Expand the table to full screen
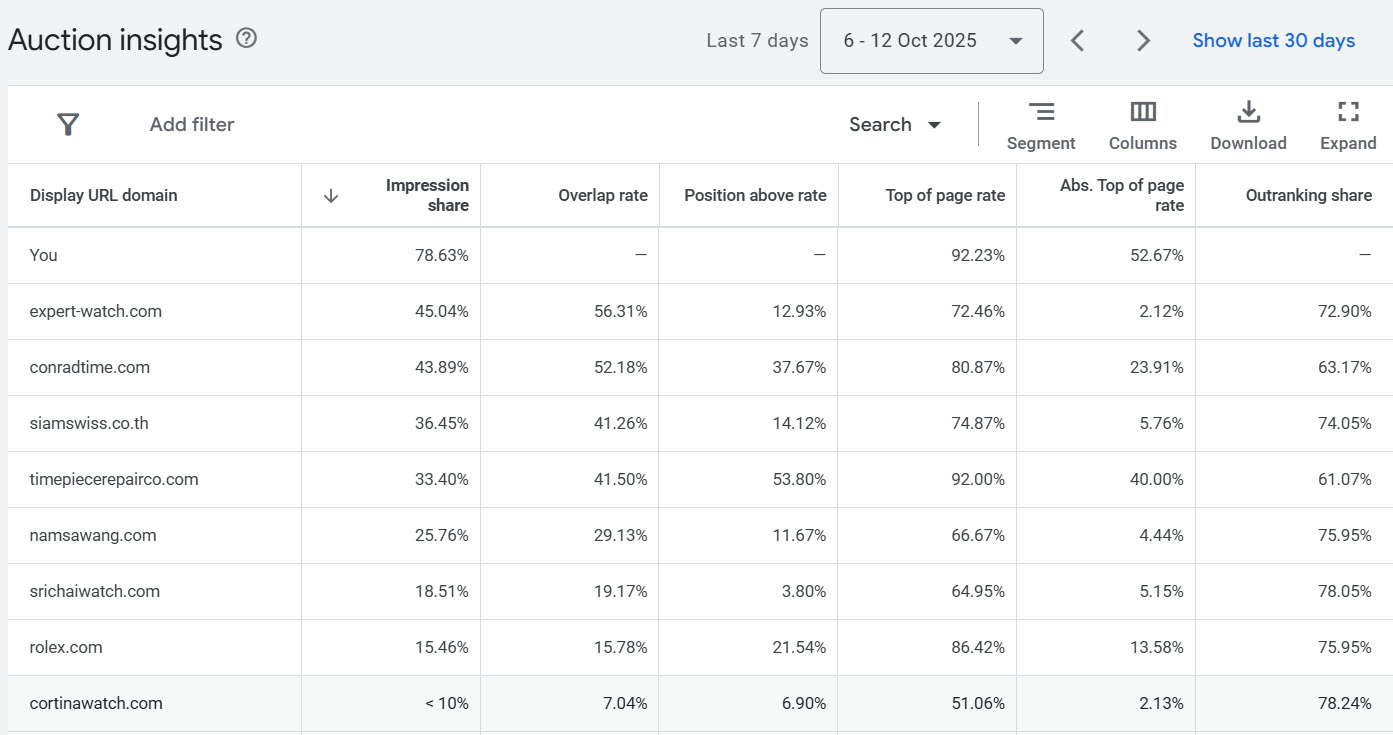The image size is (1393, 735). (1347, 126)
